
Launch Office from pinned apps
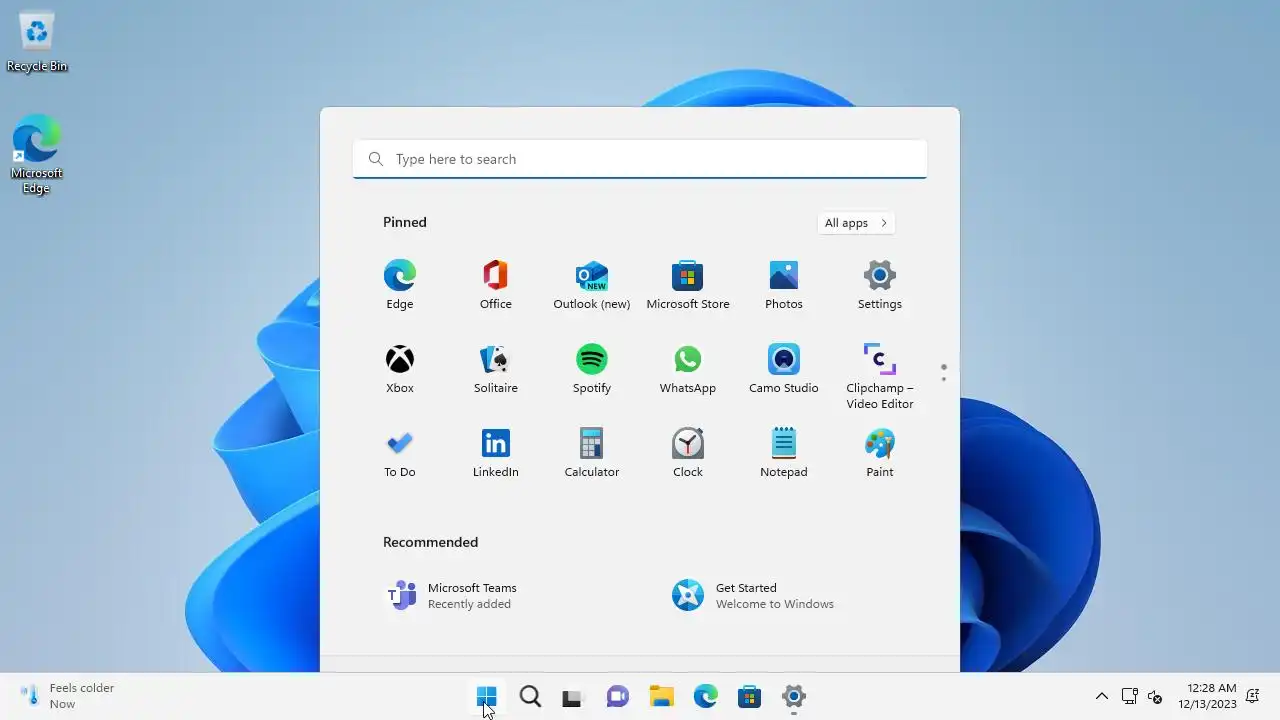pyautogui.click(x=495, y=285)
